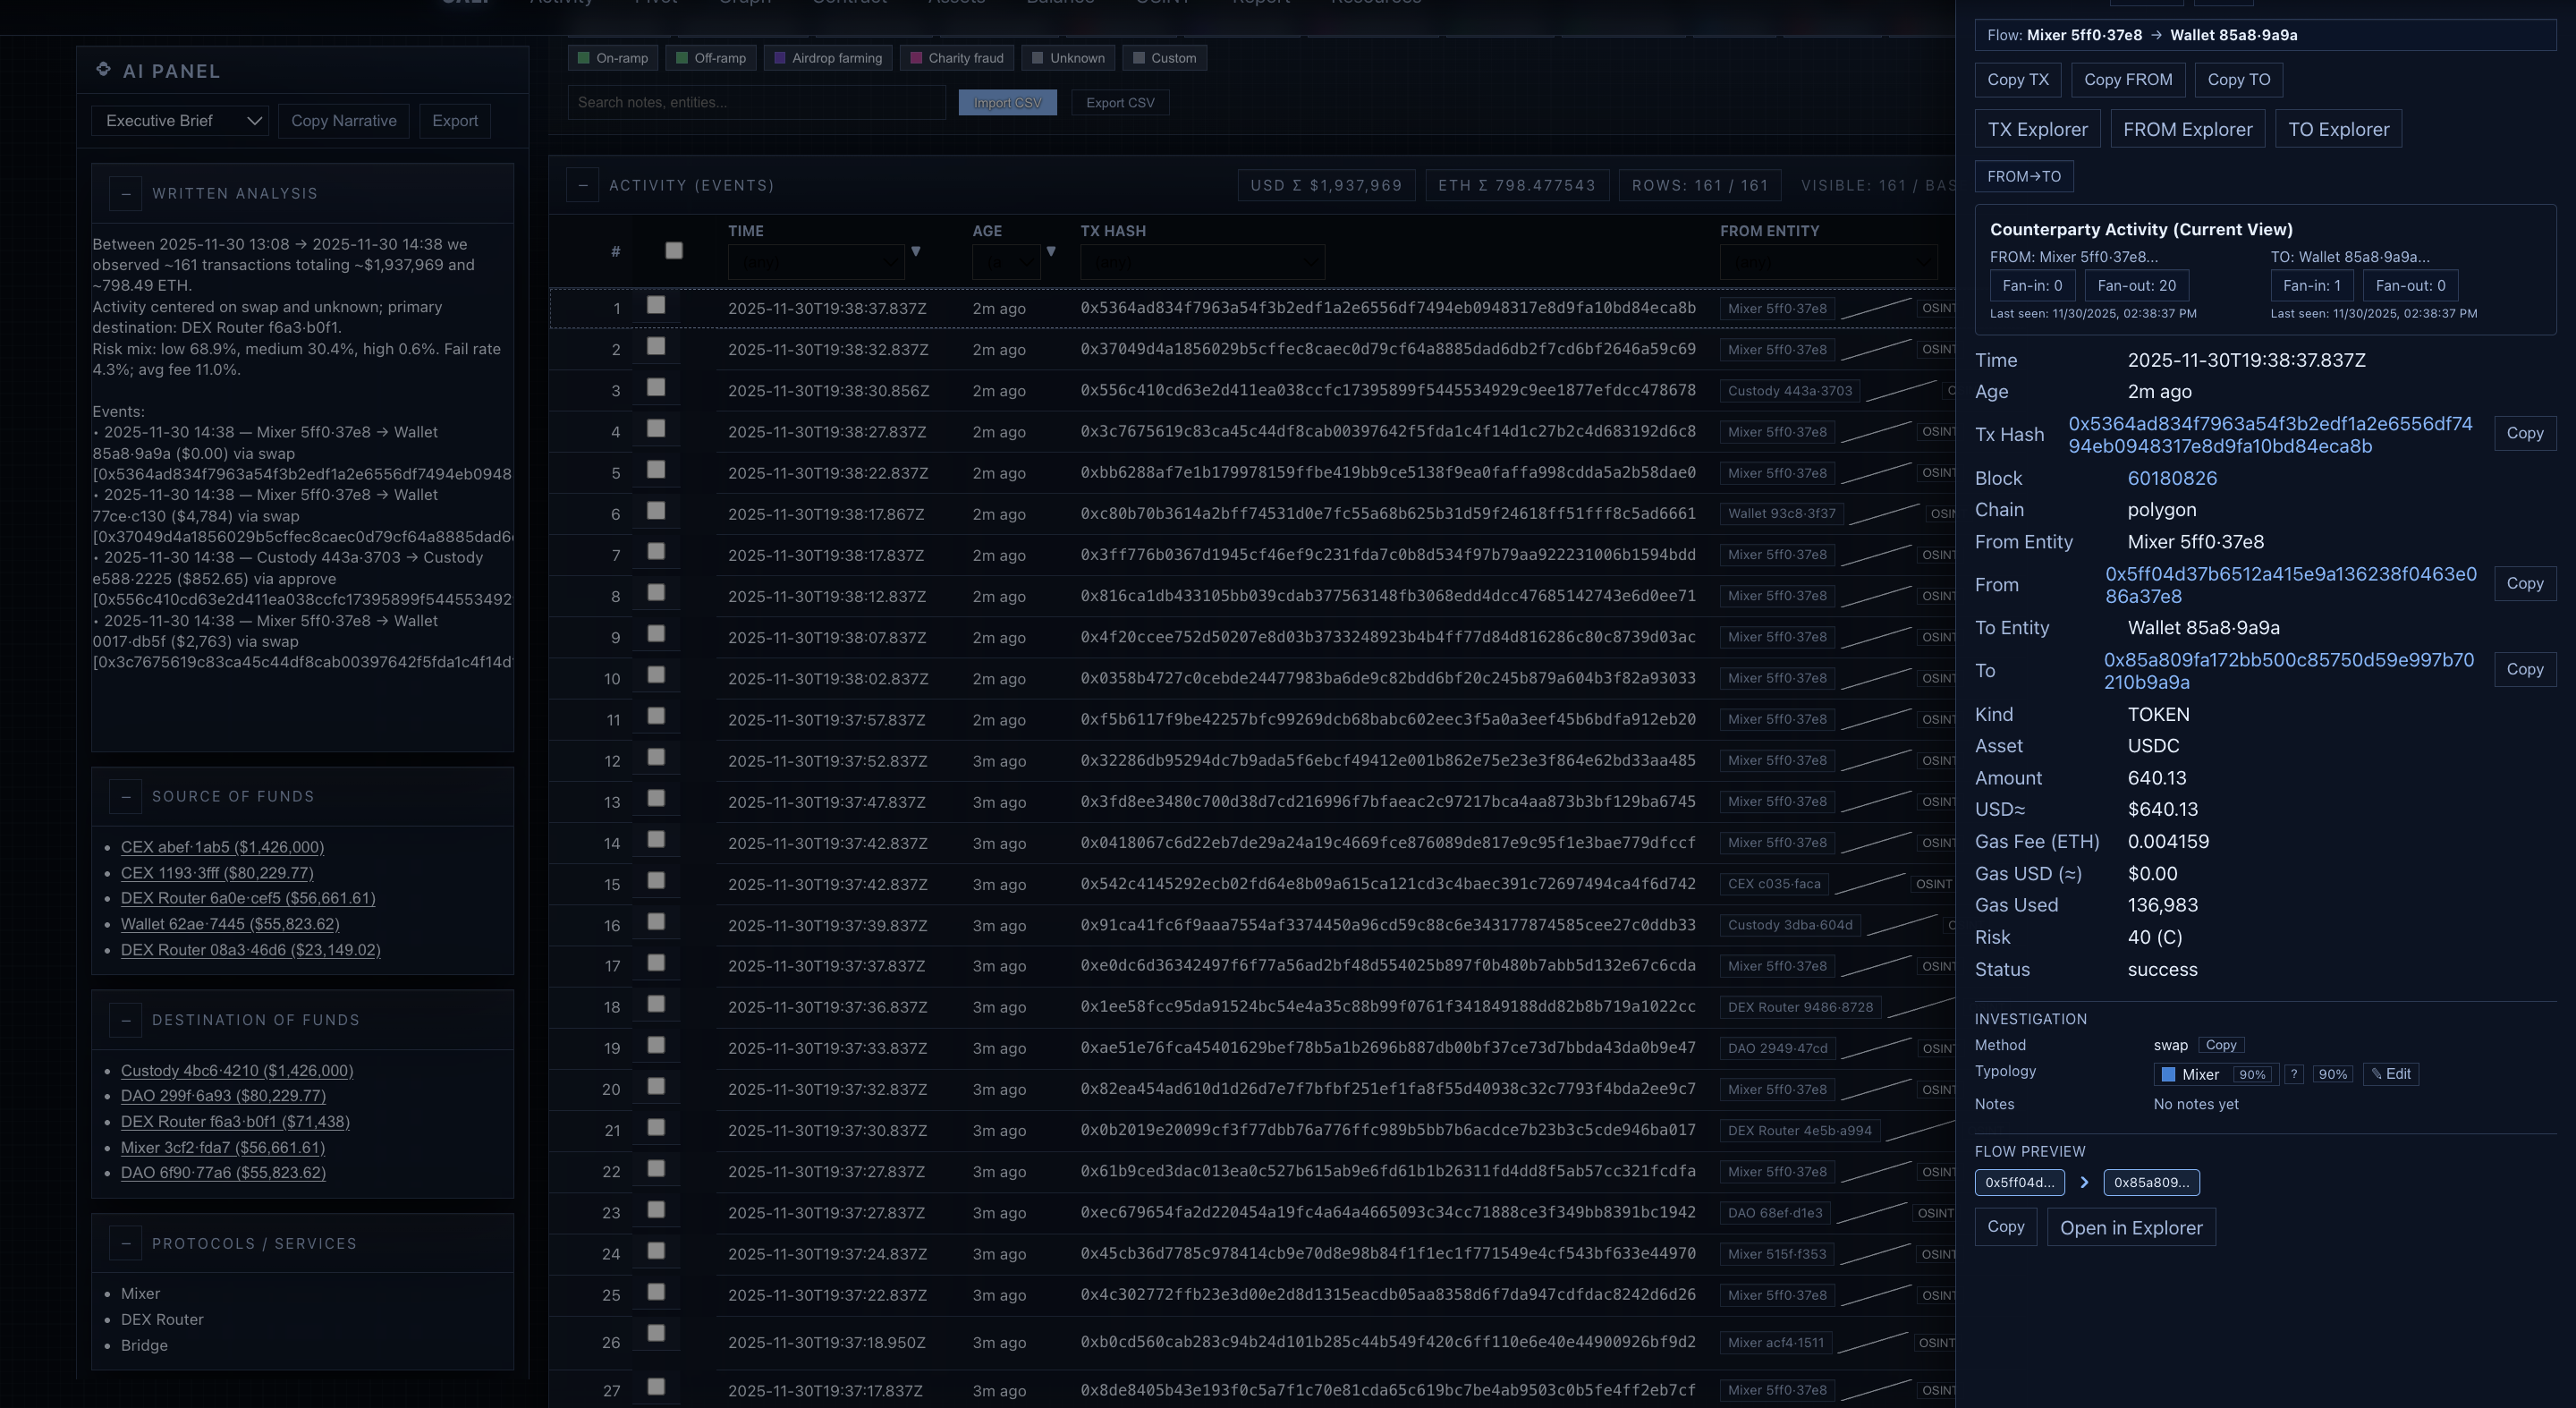Collapse the Source of Funds section
2576x1408 pixels.
tap(125, 797)
